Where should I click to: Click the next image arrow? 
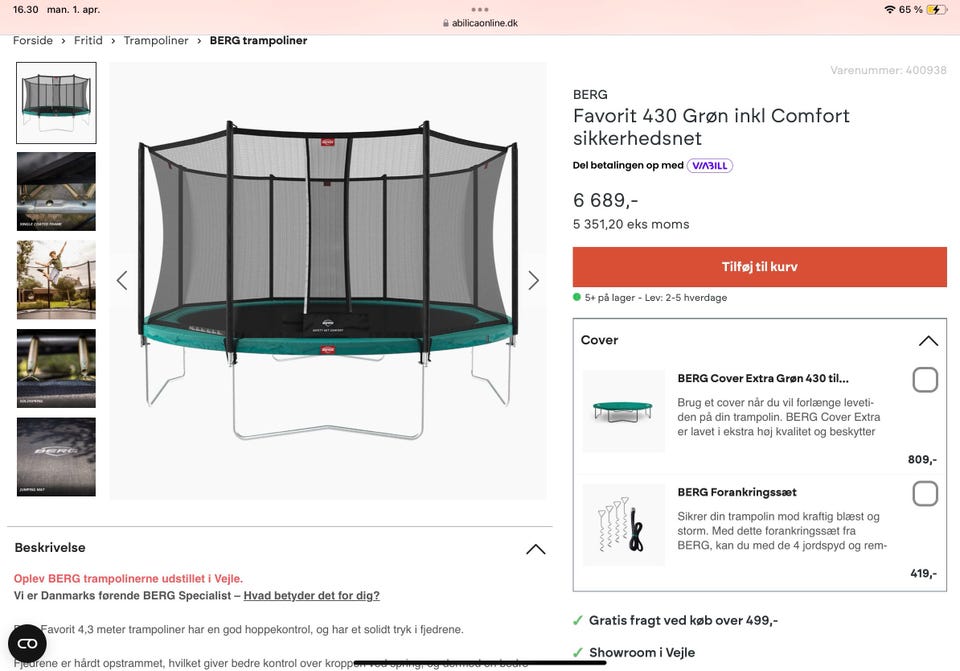533,281
